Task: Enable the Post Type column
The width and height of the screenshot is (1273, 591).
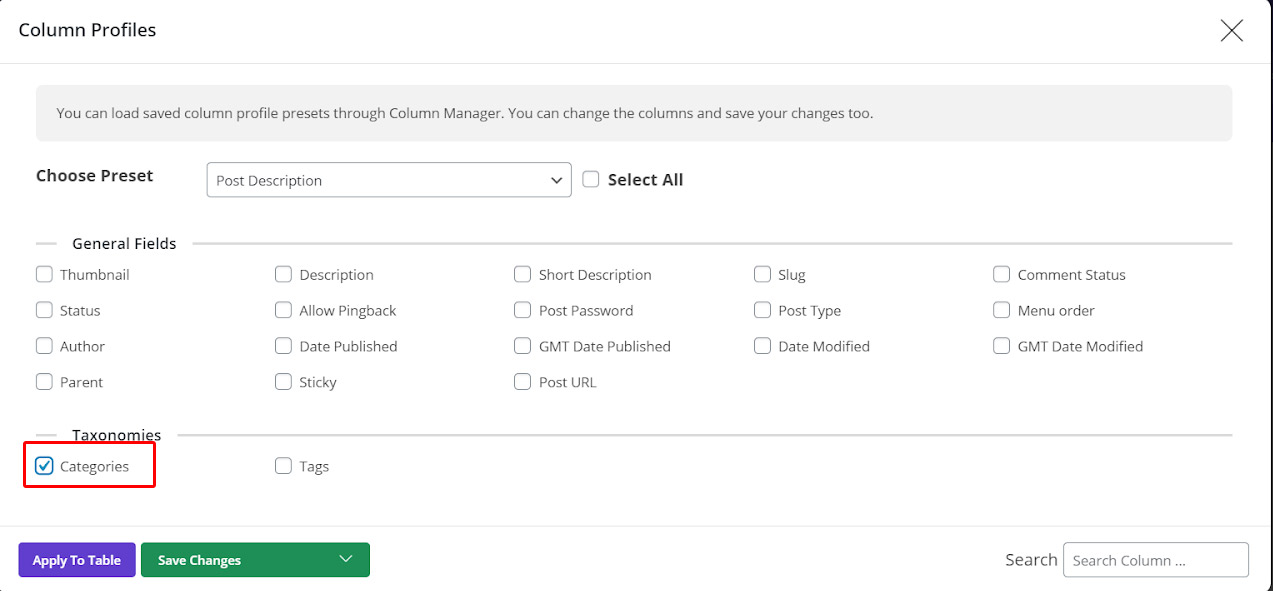Action: (x=762, y=310)
